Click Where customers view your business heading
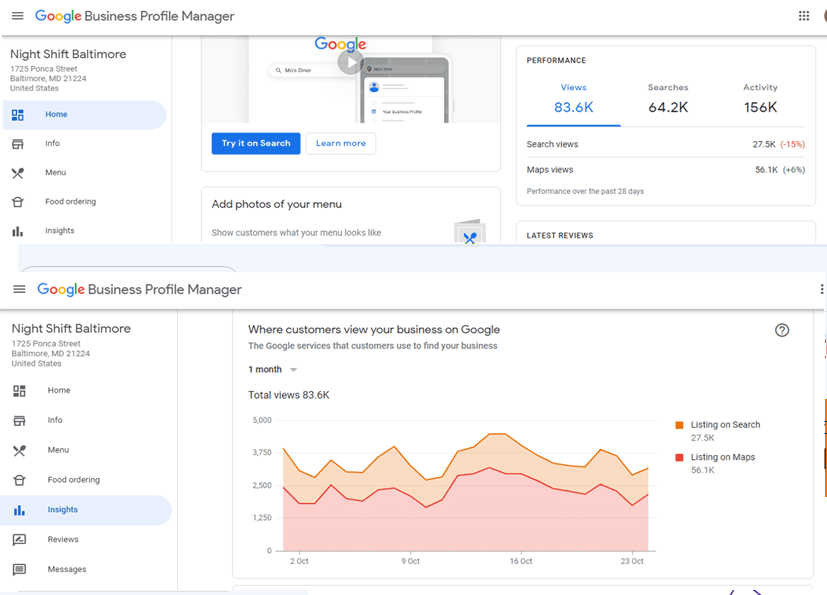This screenshot has width=827, height=595. [x=374, y=330]
